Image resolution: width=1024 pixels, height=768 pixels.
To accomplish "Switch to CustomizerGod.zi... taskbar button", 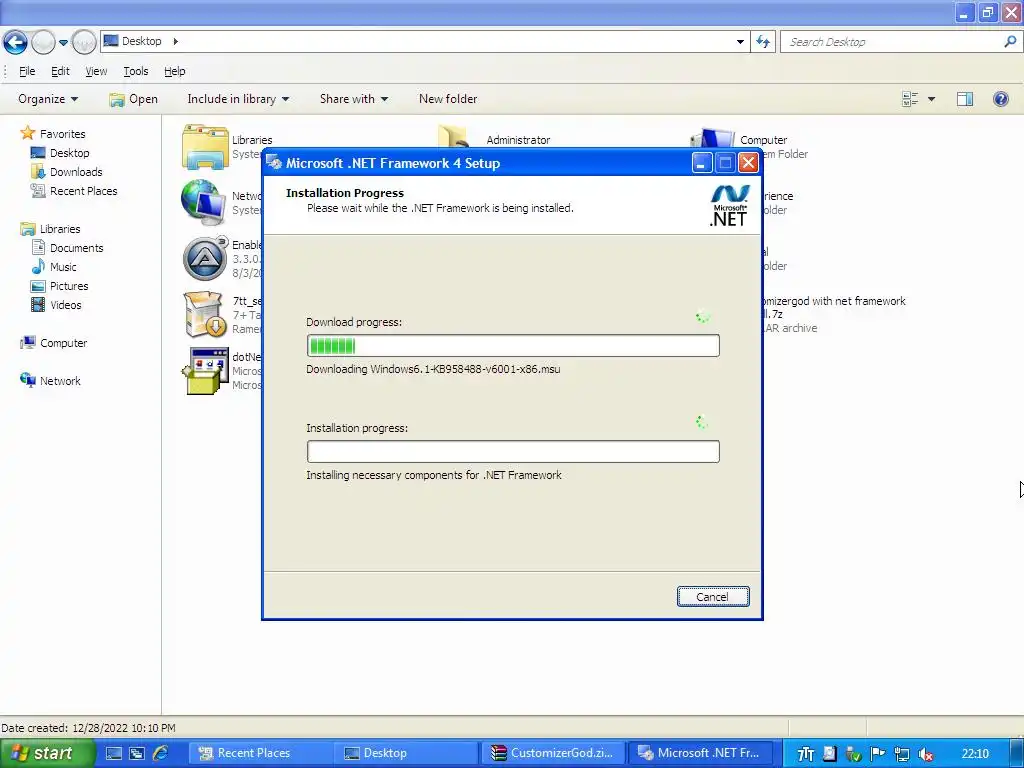I will click(x=554, y=753).
